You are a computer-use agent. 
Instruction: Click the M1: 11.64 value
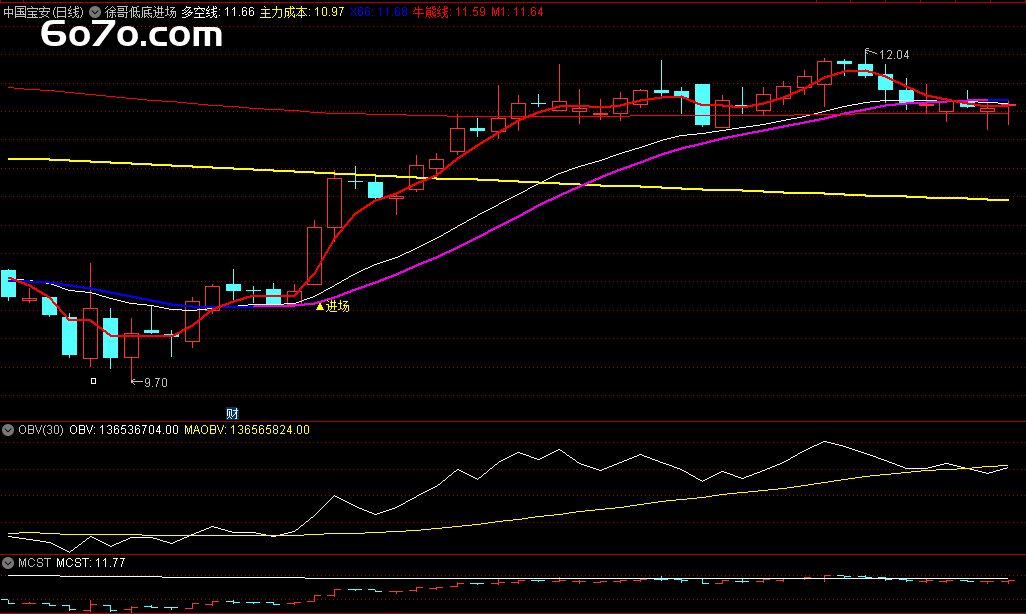coord(516,12)
